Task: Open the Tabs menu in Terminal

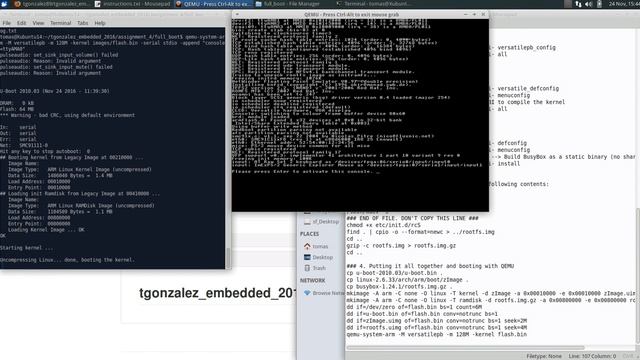Action: tap(82, 23)
